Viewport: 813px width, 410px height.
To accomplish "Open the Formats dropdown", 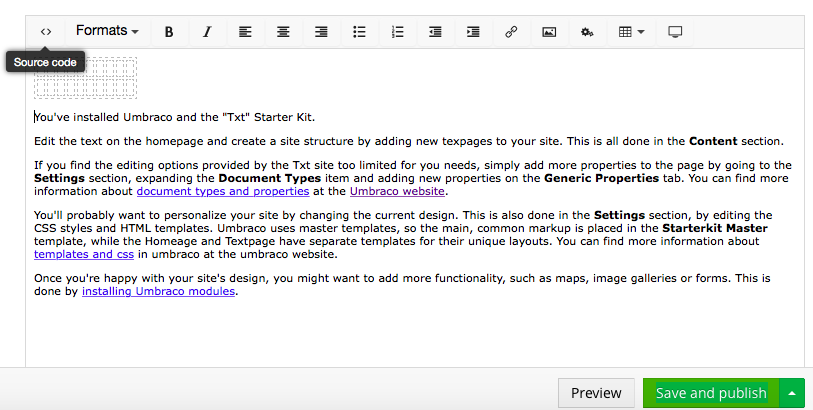I will click(x=107, y=31).
